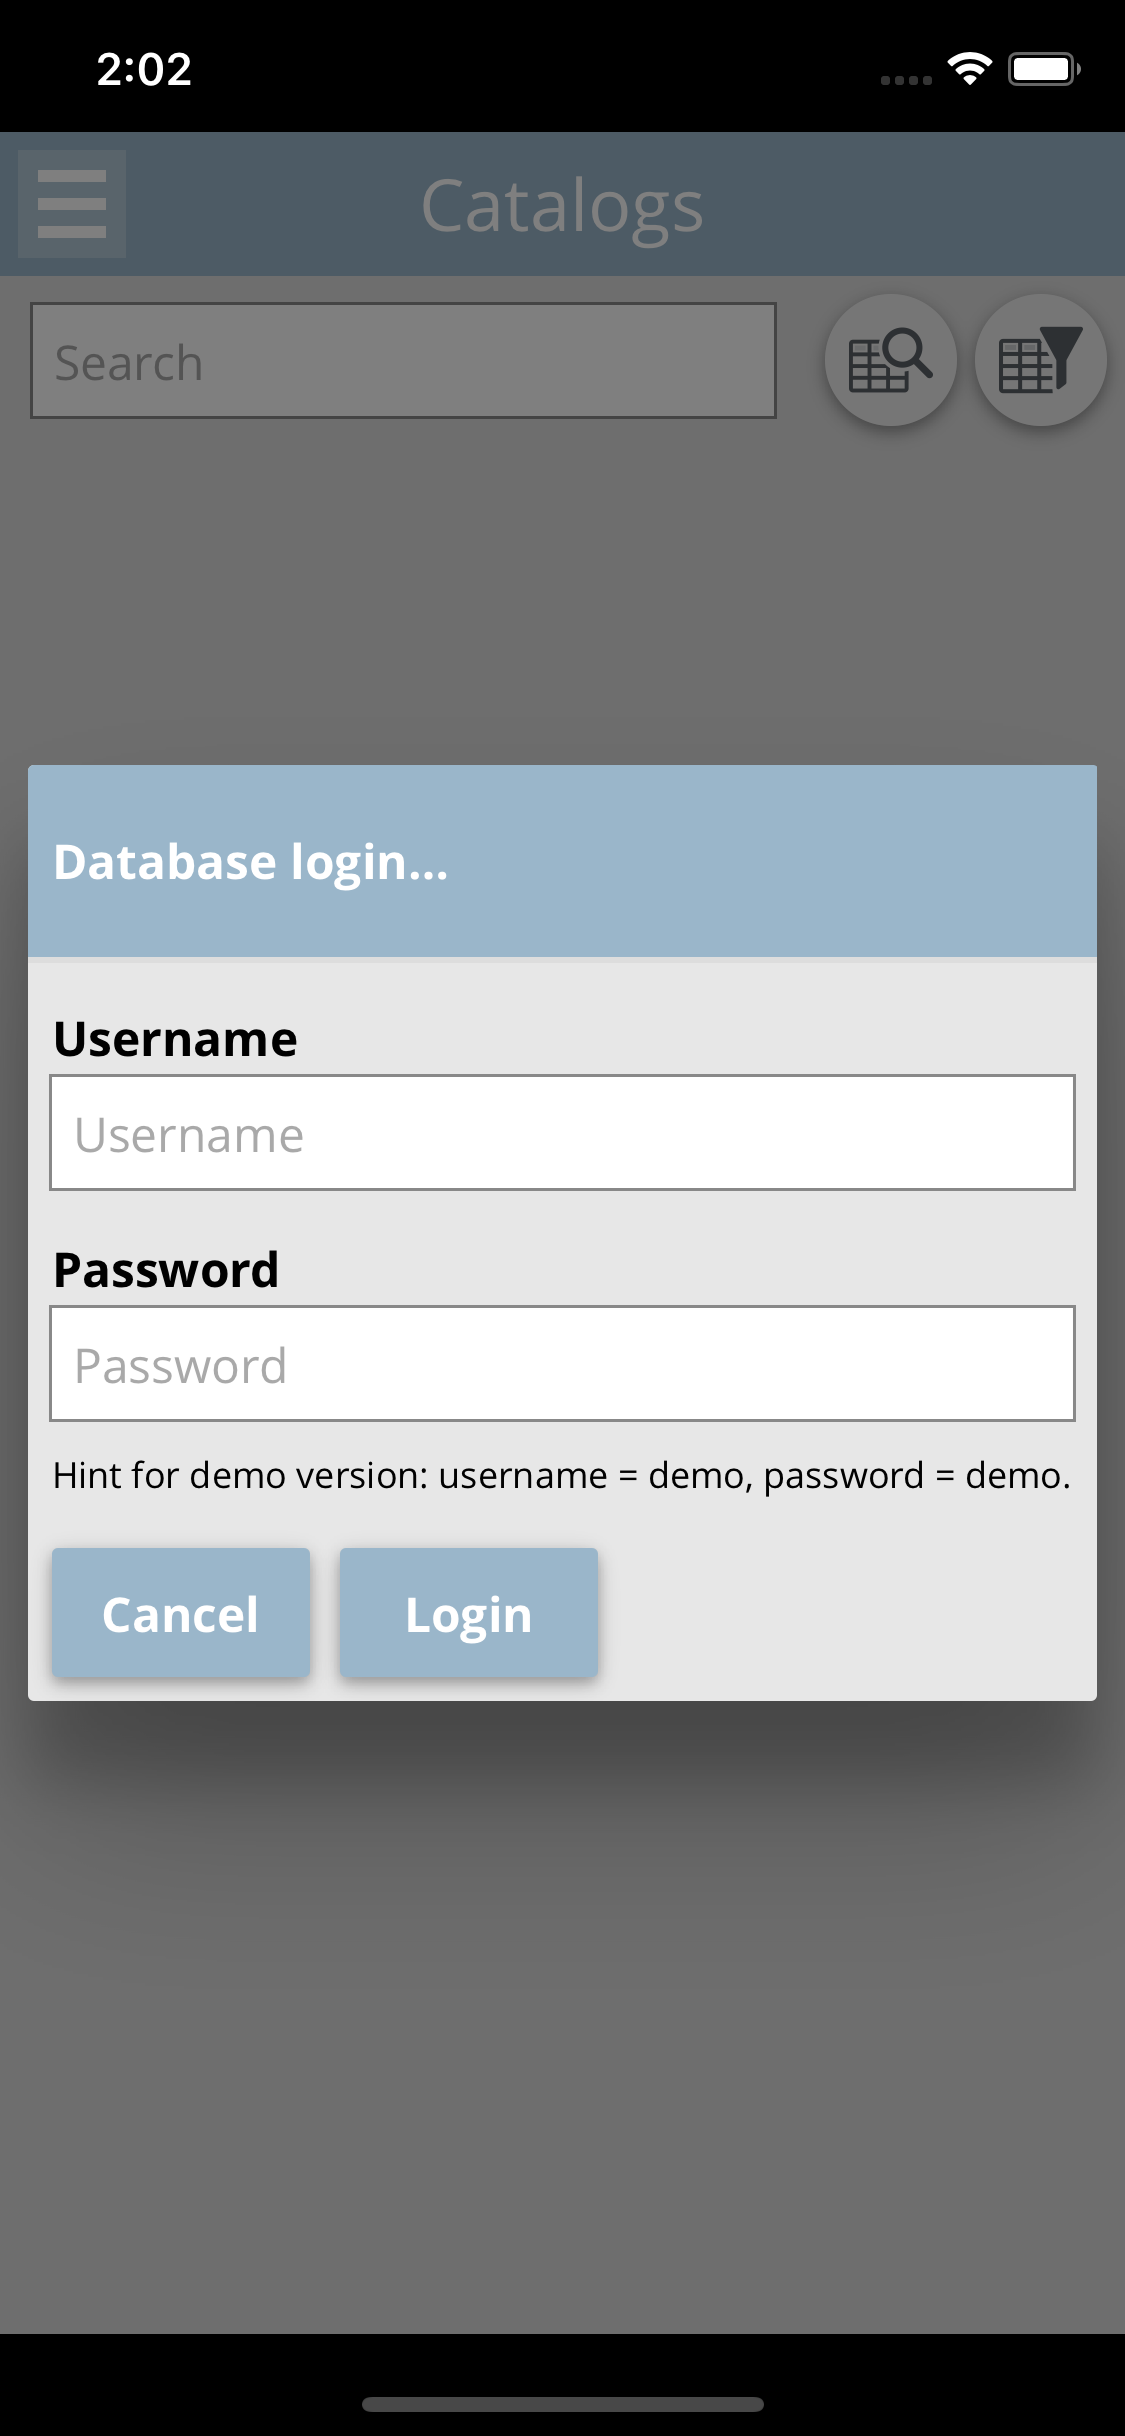
Task: Tap dimmed area above Database login dialog
Action: (562, 590)
